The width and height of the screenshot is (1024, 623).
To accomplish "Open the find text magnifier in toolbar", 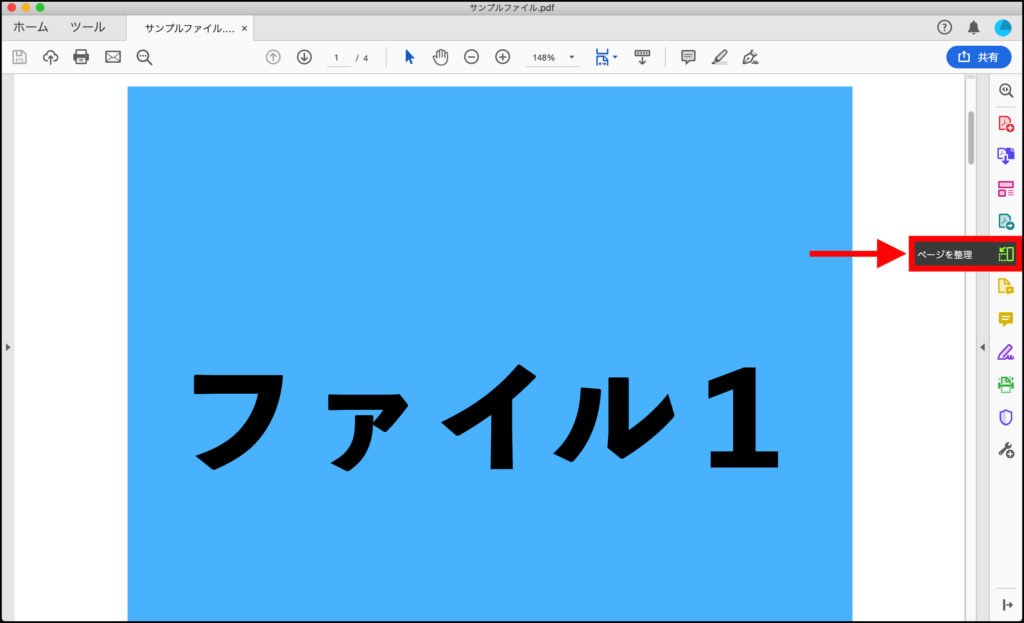I will (144, 57).
